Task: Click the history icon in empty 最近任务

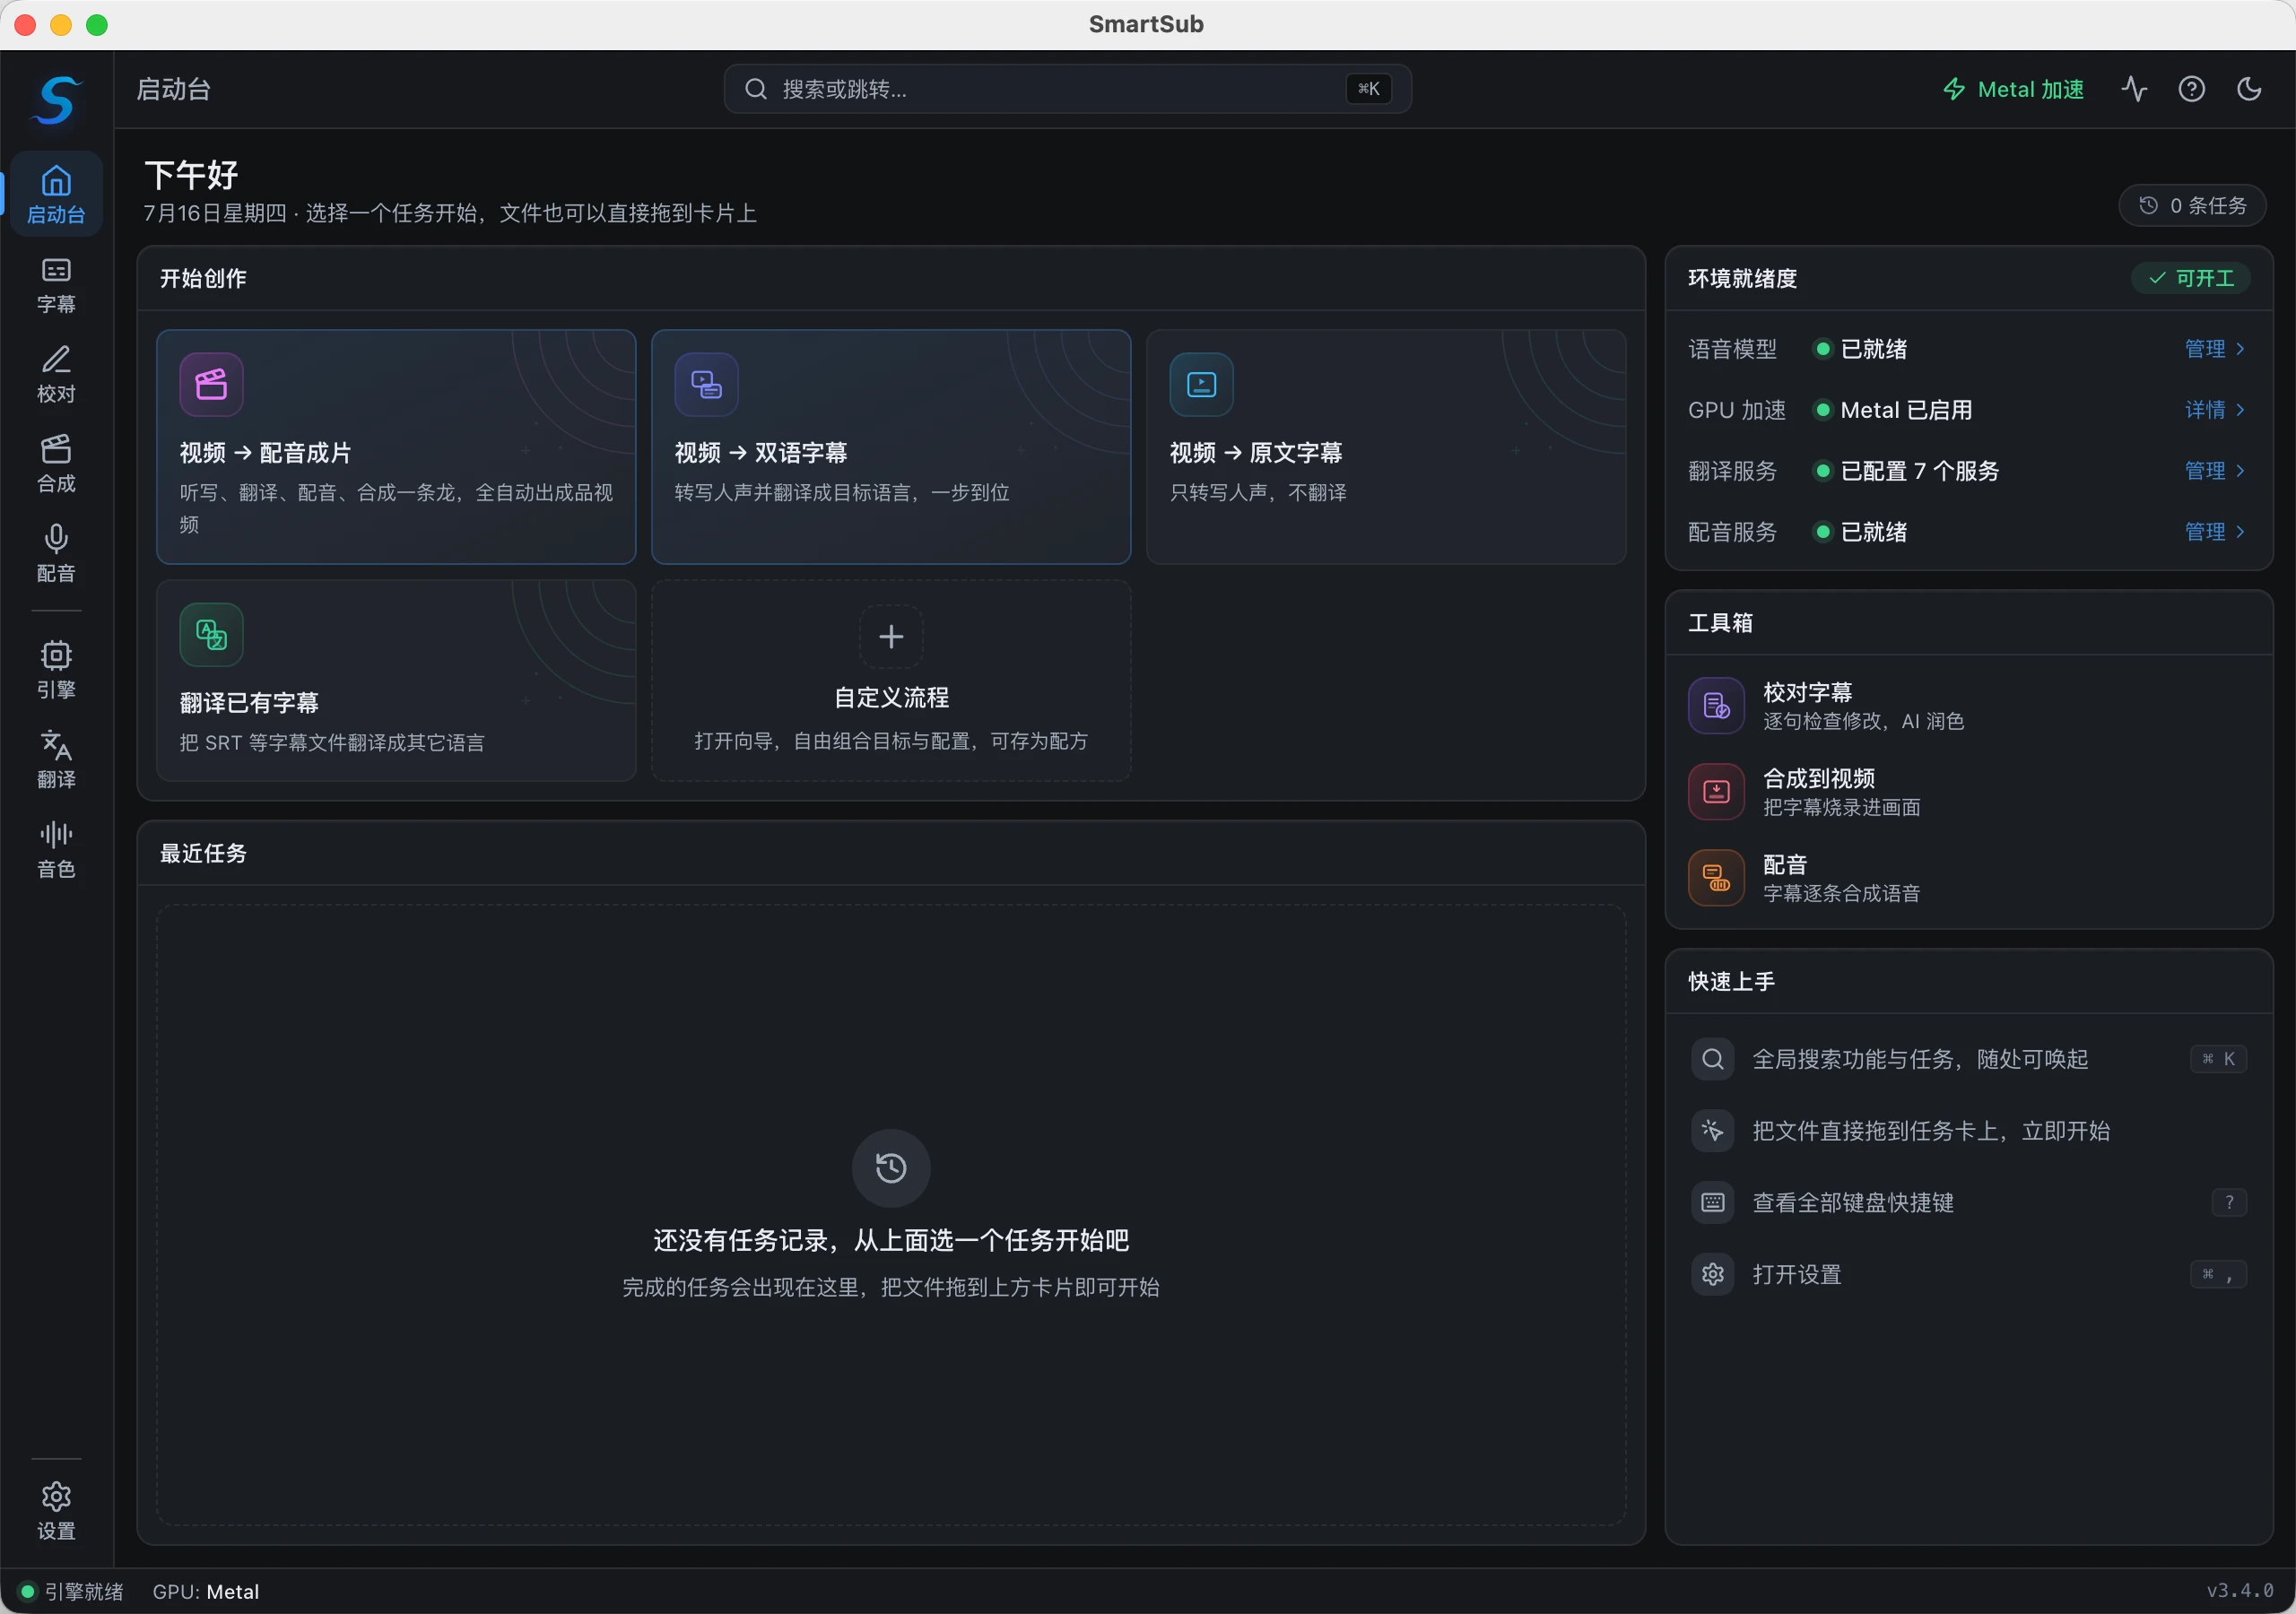Action: 891,1168
